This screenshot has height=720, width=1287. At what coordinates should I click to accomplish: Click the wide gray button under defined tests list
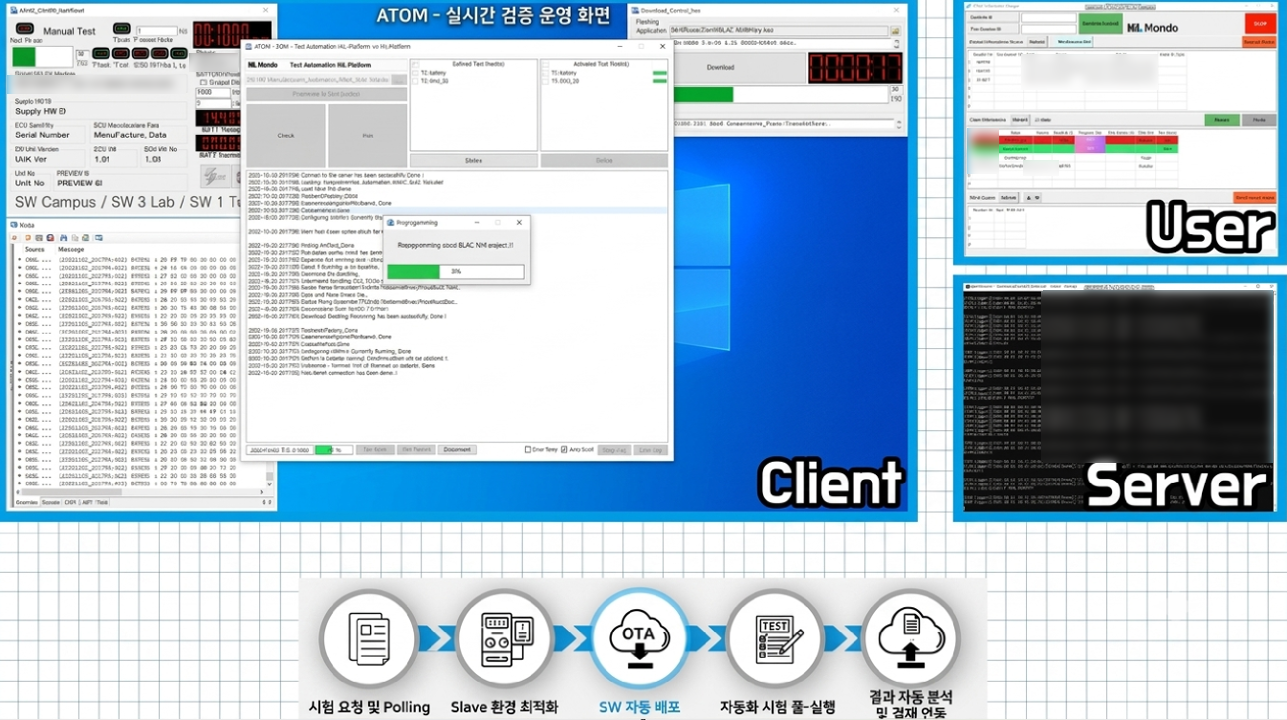(473, 160)
